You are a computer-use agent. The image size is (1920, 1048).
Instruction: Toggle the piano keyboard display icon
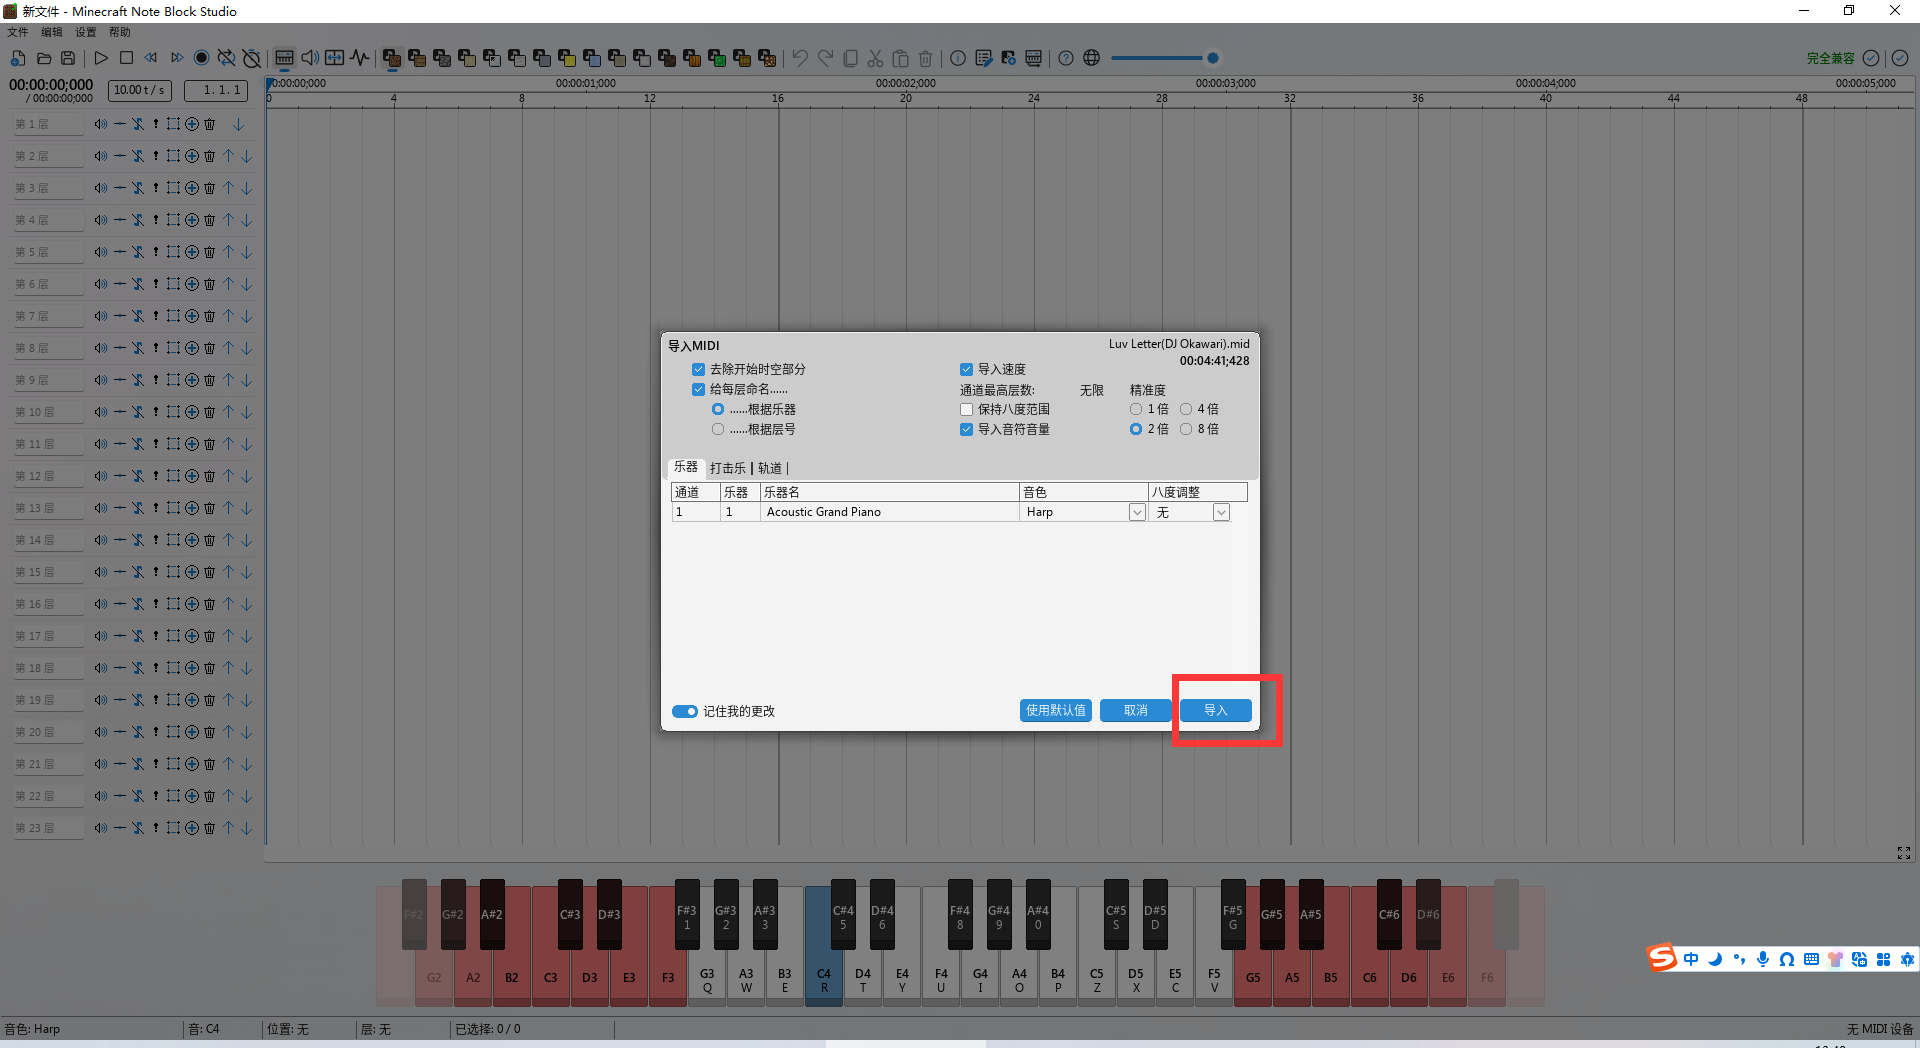point(285,58)
